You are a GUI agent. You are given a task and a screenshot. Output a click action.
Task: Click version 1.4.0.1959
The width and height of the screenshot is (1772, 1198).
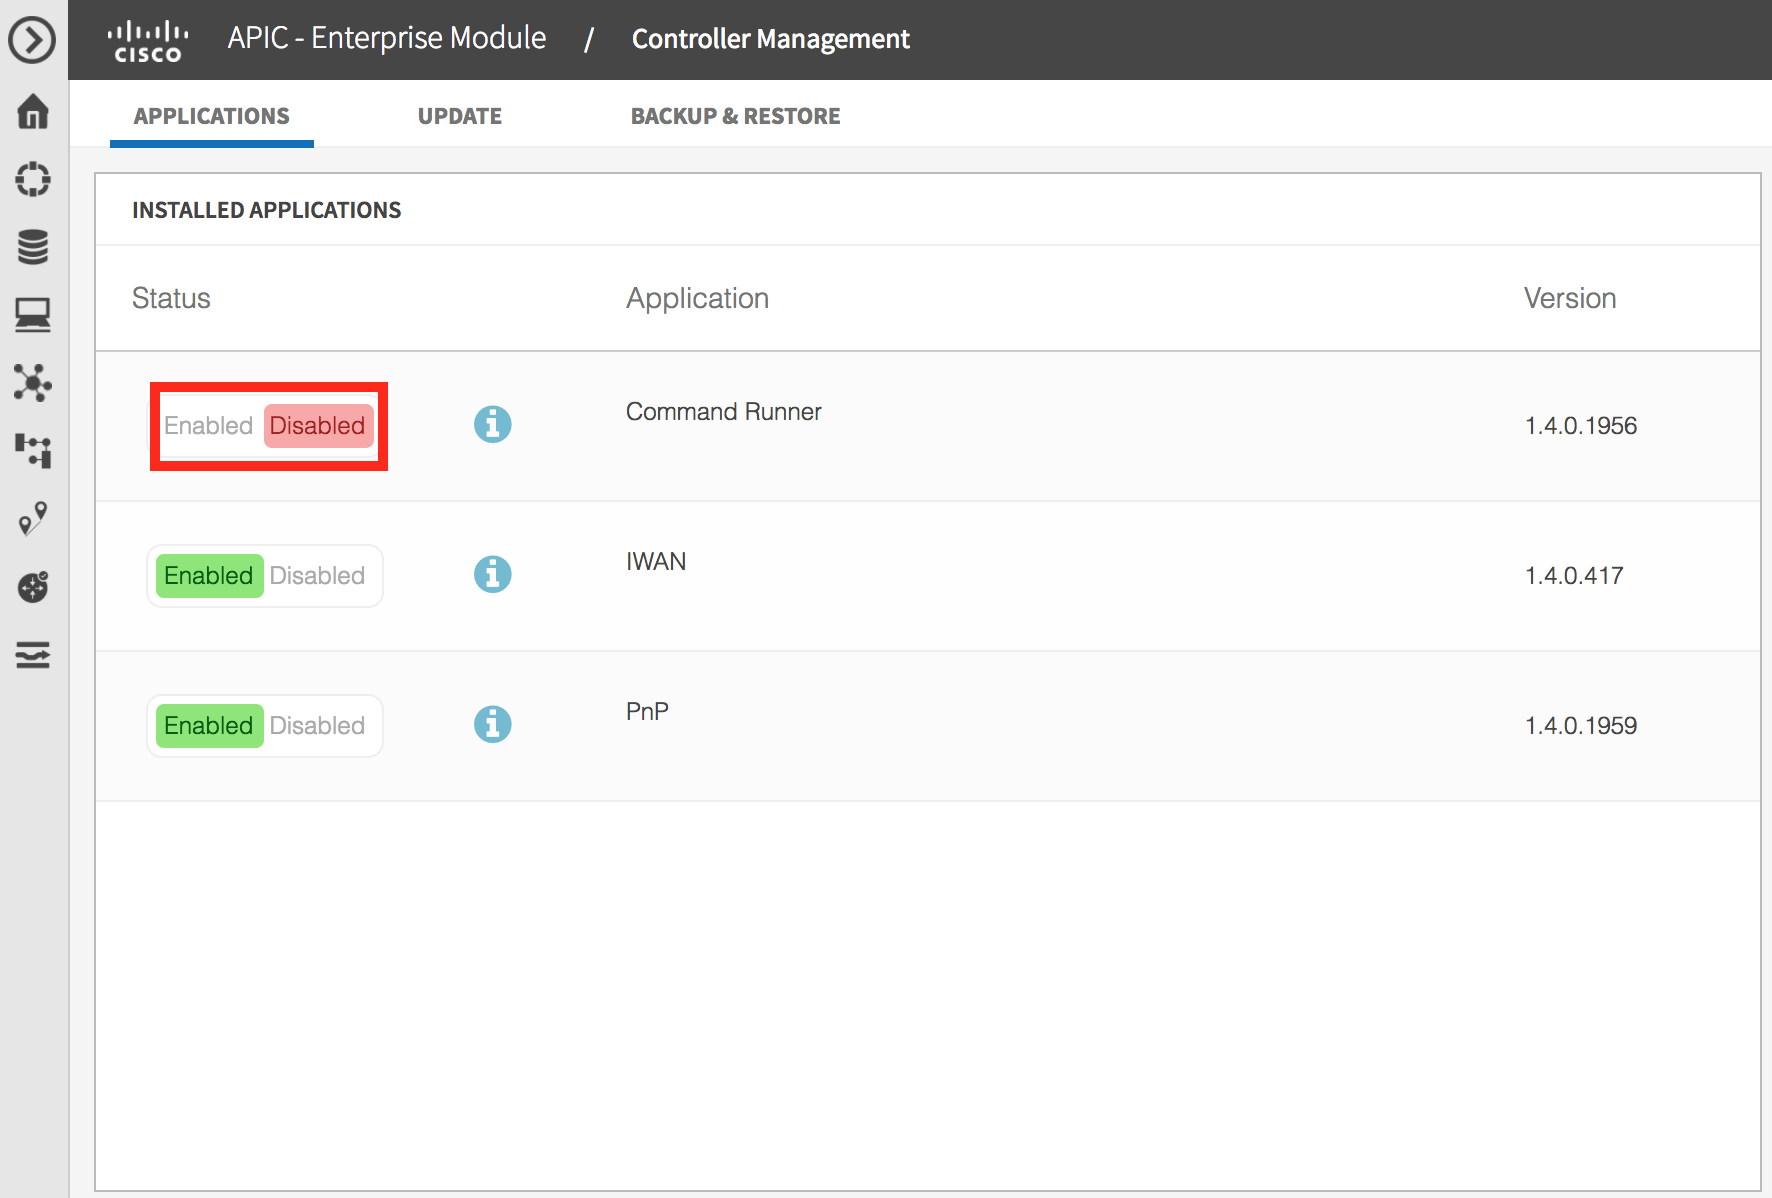[x=1581, y=726]
